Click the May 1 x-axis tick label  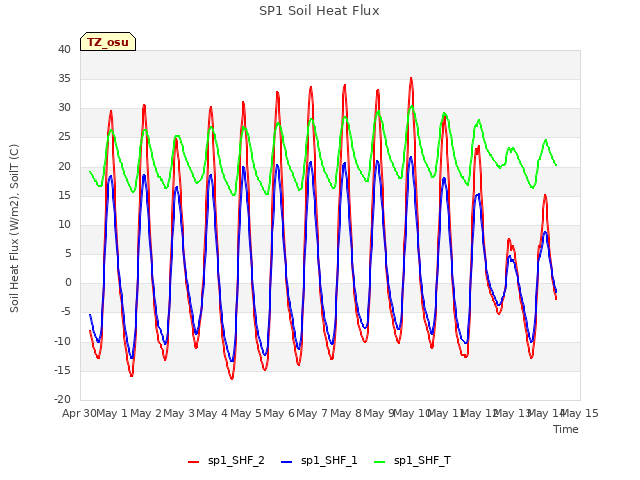coord(112,413)
